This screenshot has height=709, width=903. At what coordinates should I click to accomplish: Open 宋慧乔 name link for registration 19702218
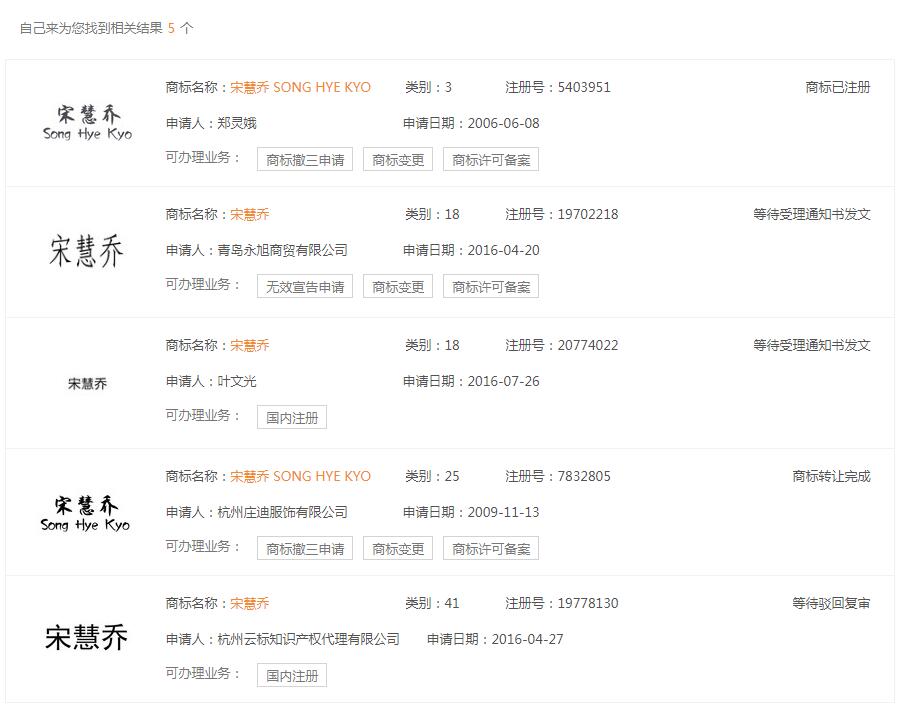click(250, 214)
